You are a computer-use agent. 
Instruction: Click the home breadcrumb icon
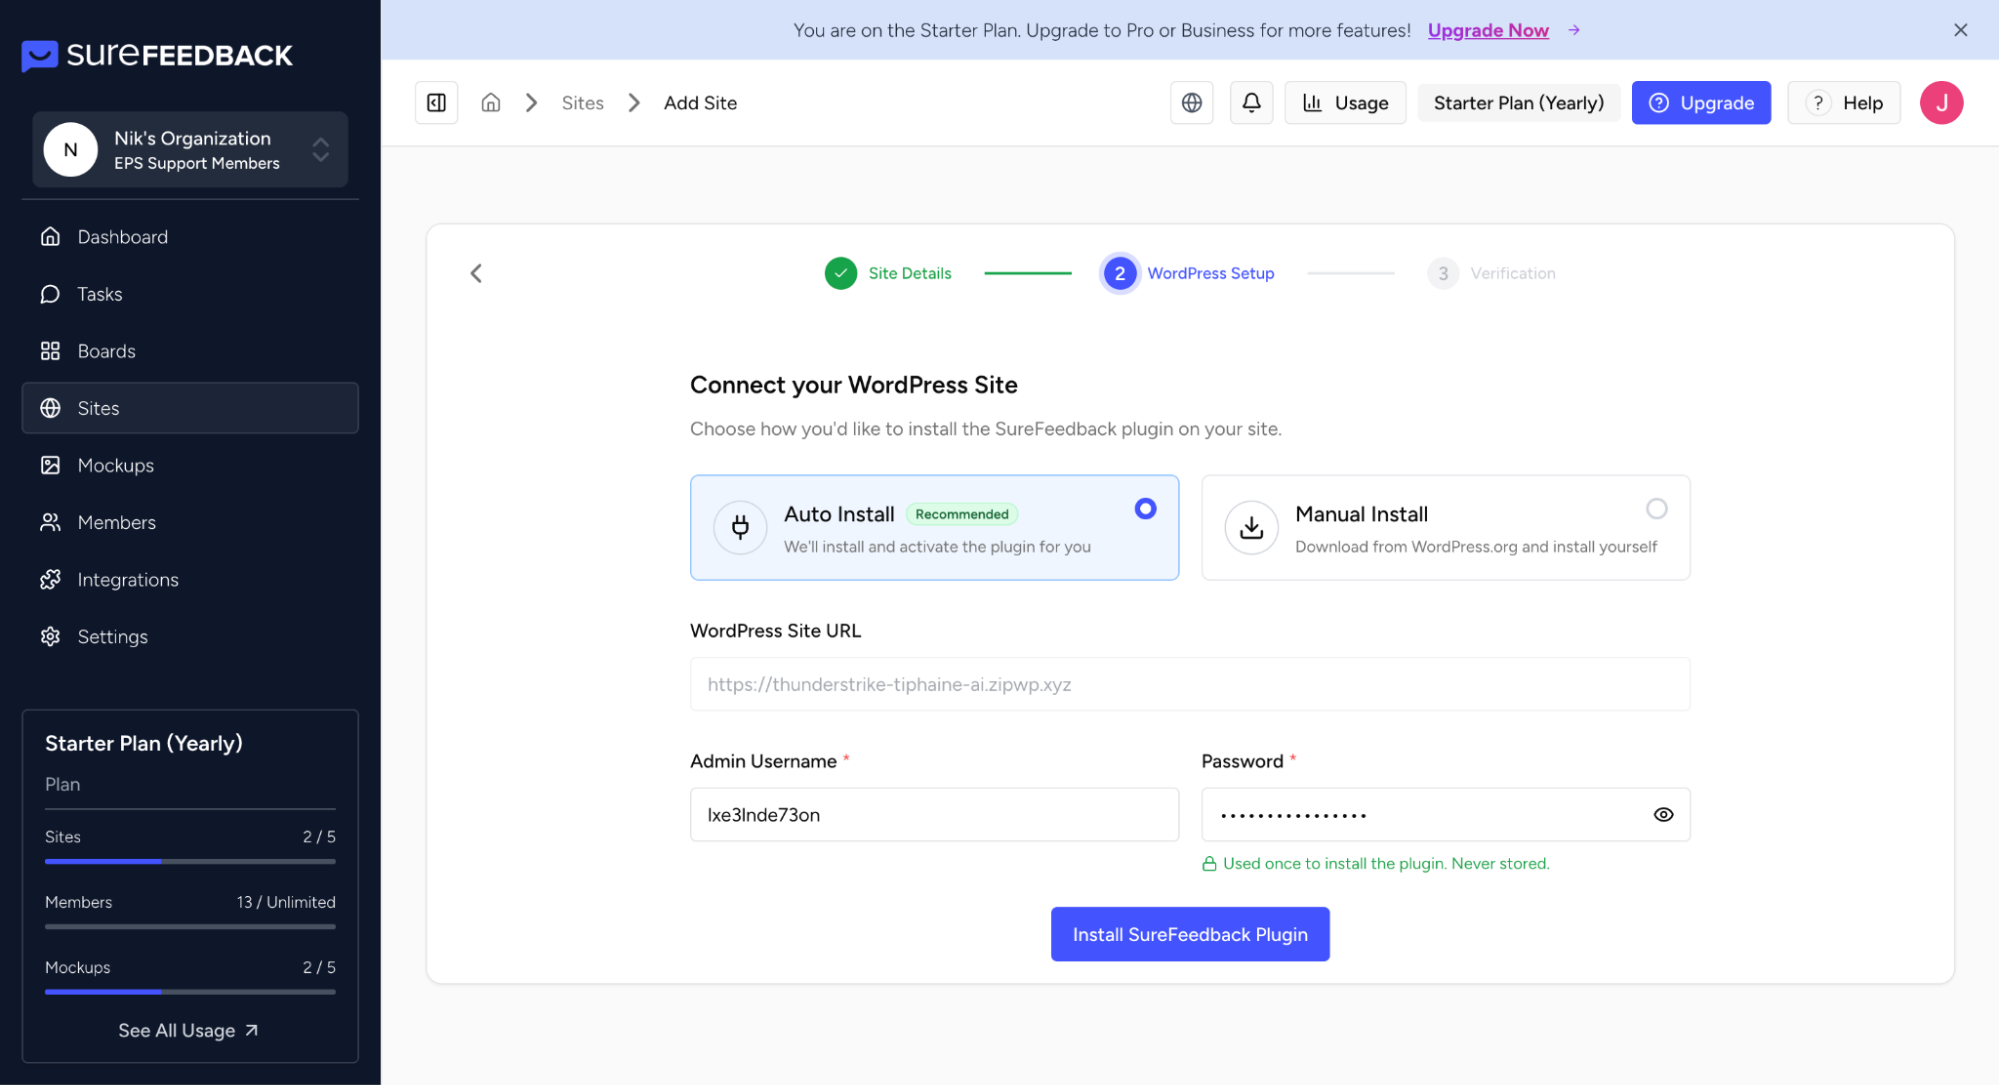click(490, 103)
